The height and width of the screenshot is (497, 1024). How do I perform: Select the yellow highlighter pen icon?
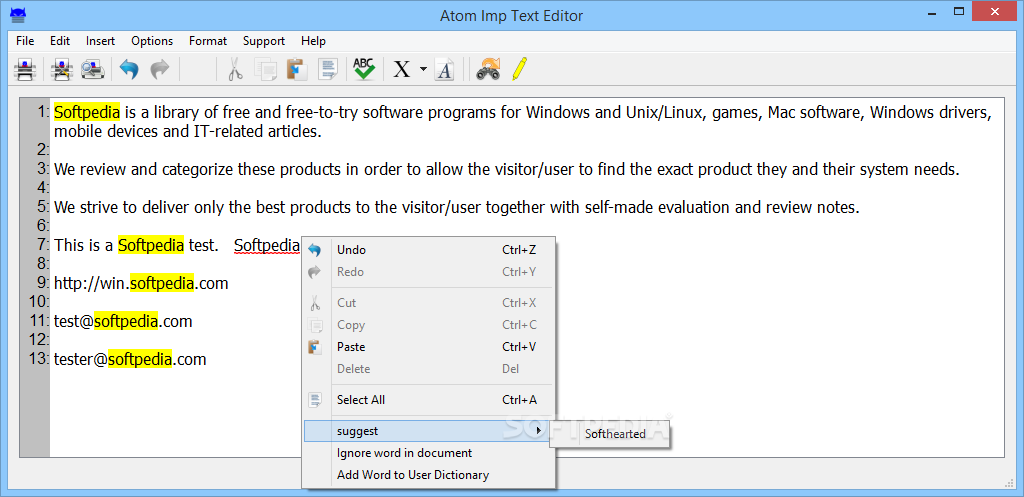[x=519, y=69]
